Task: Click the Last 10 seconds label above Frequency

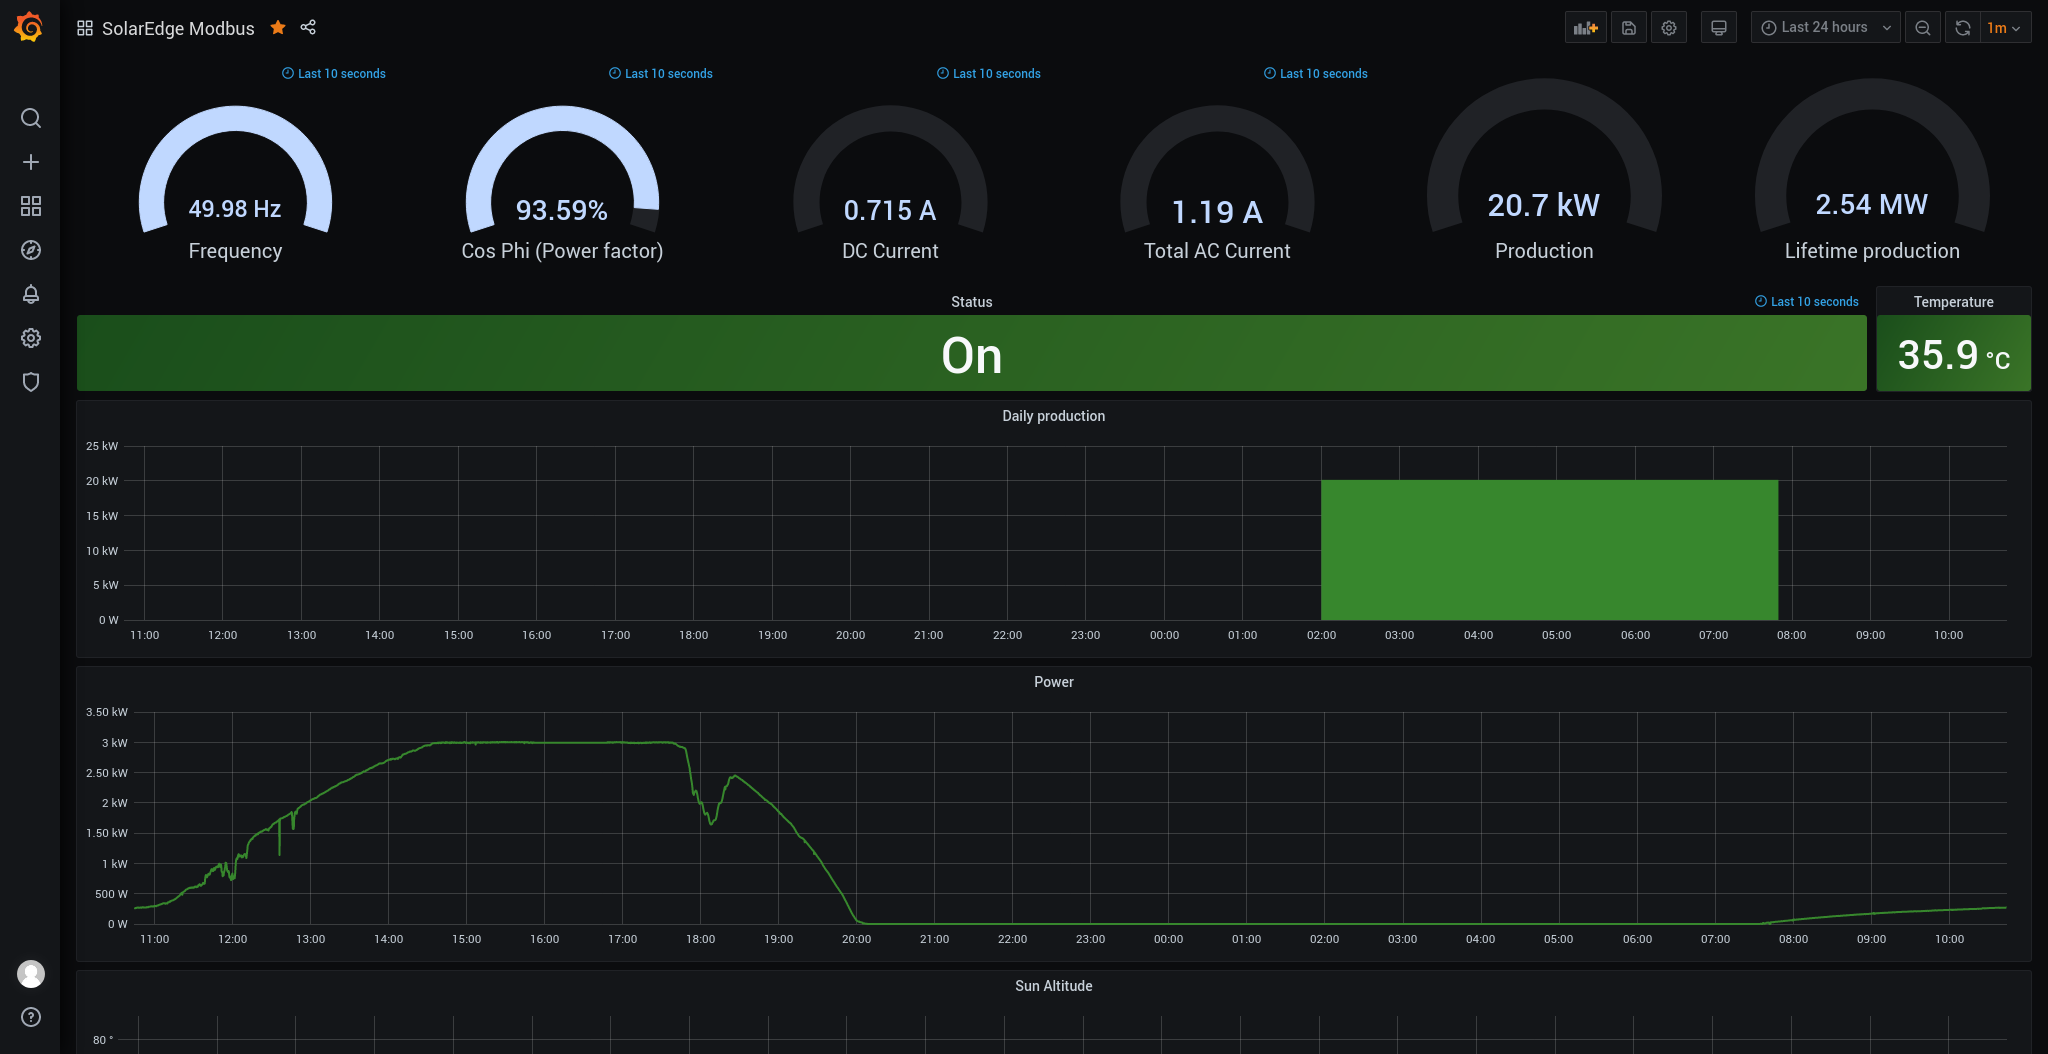Action: [x=334, y=74]
